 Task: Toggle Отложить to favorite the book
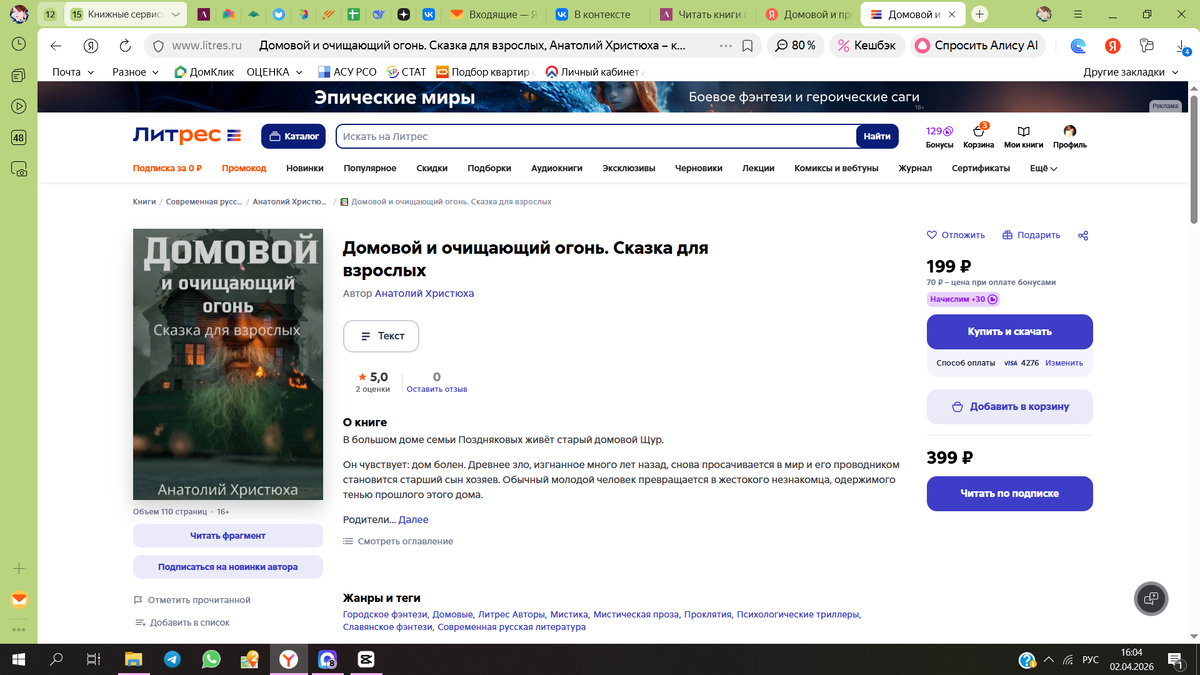(x=954, y=234)
